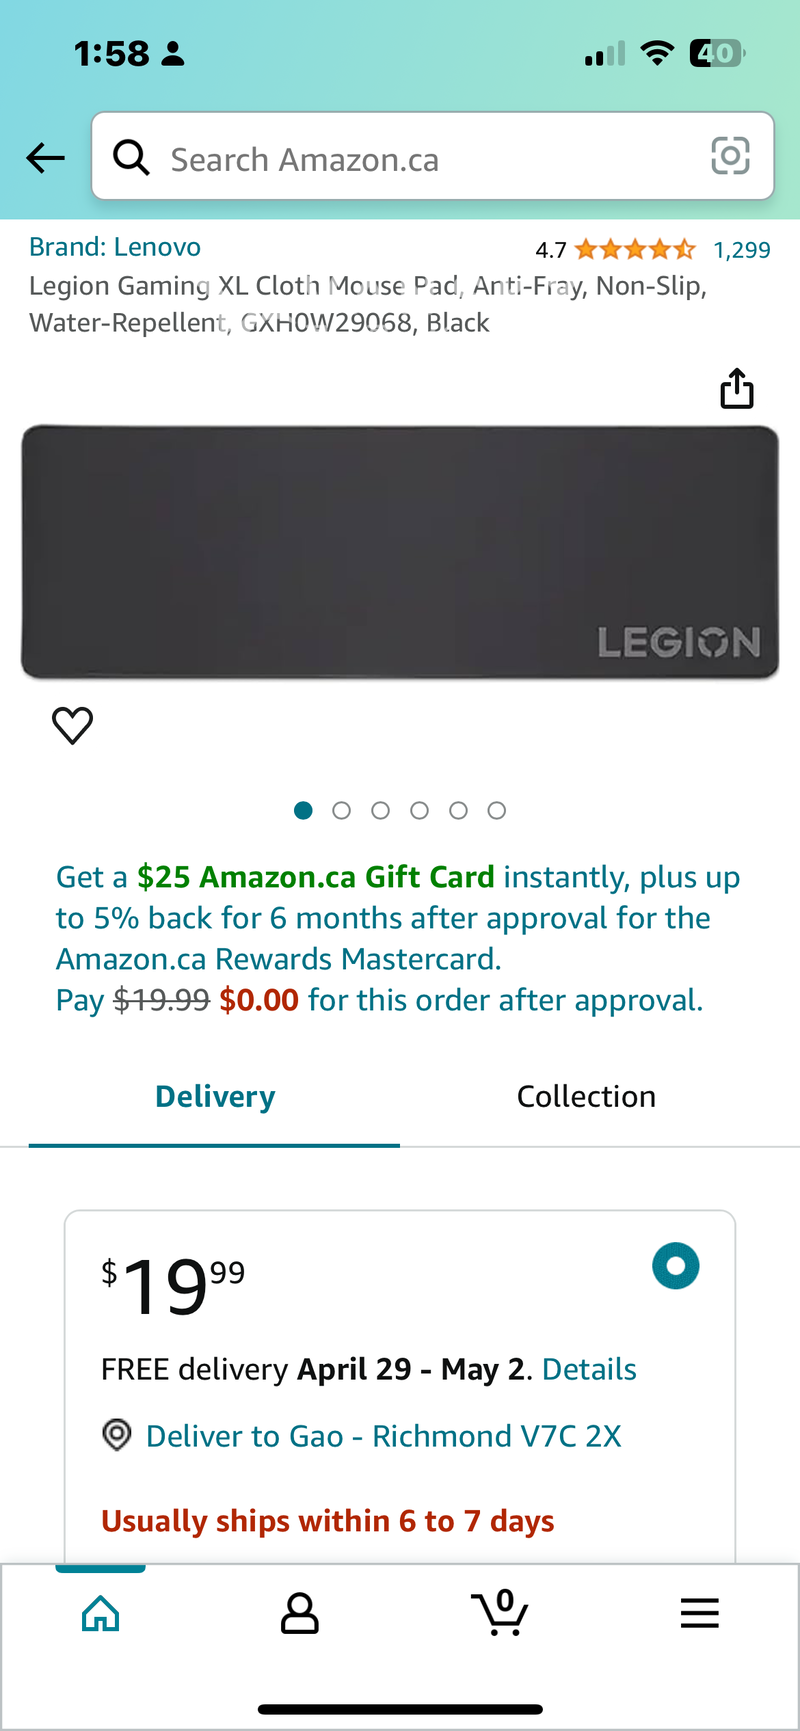This screenshot has width=800, height=1731.
Task: Open the Legion mouse pad product image
Action: coord(400,552)
